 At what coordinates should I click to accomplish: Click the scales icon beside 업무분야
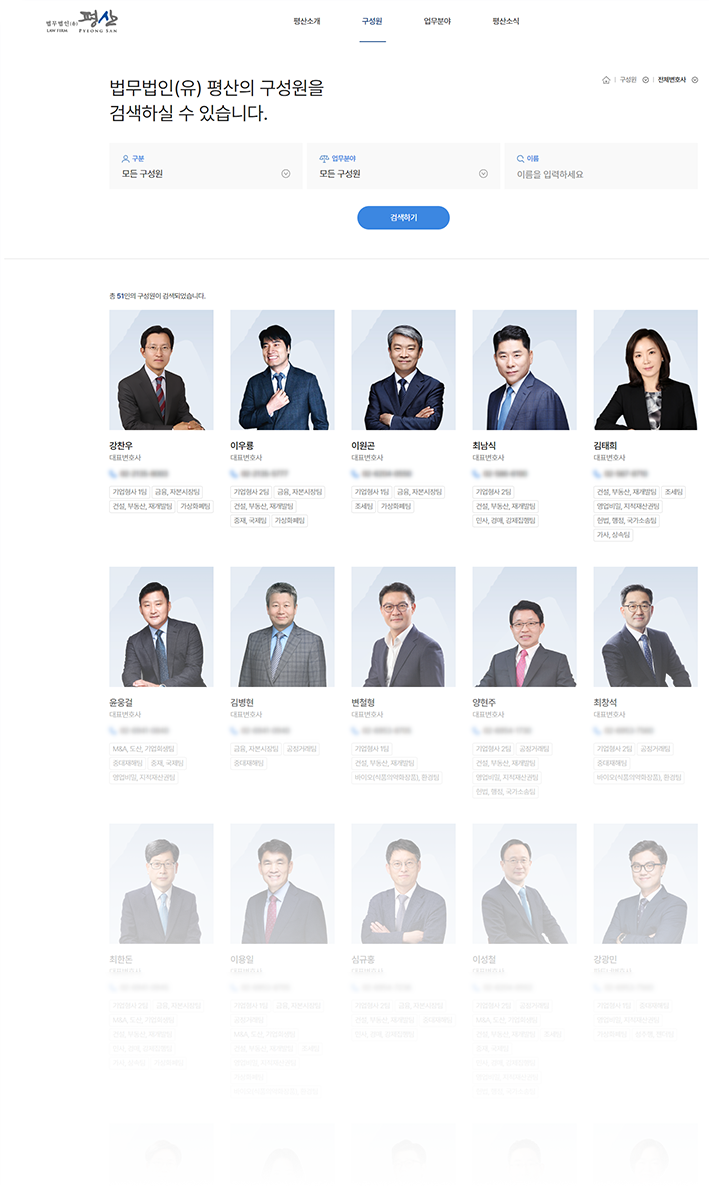(x=324, y=159)
